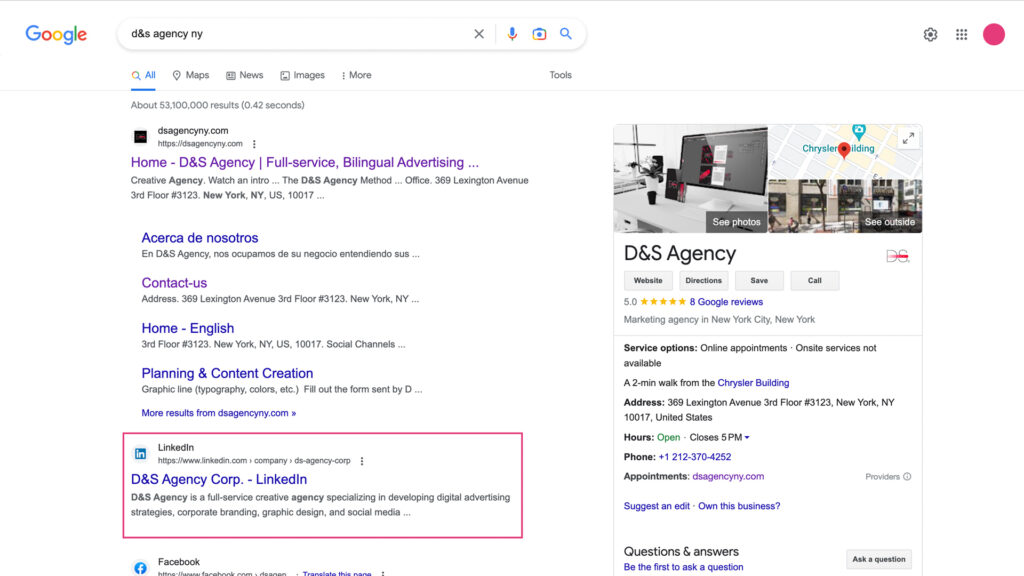Open Google Lens camera search

[539, 34]
